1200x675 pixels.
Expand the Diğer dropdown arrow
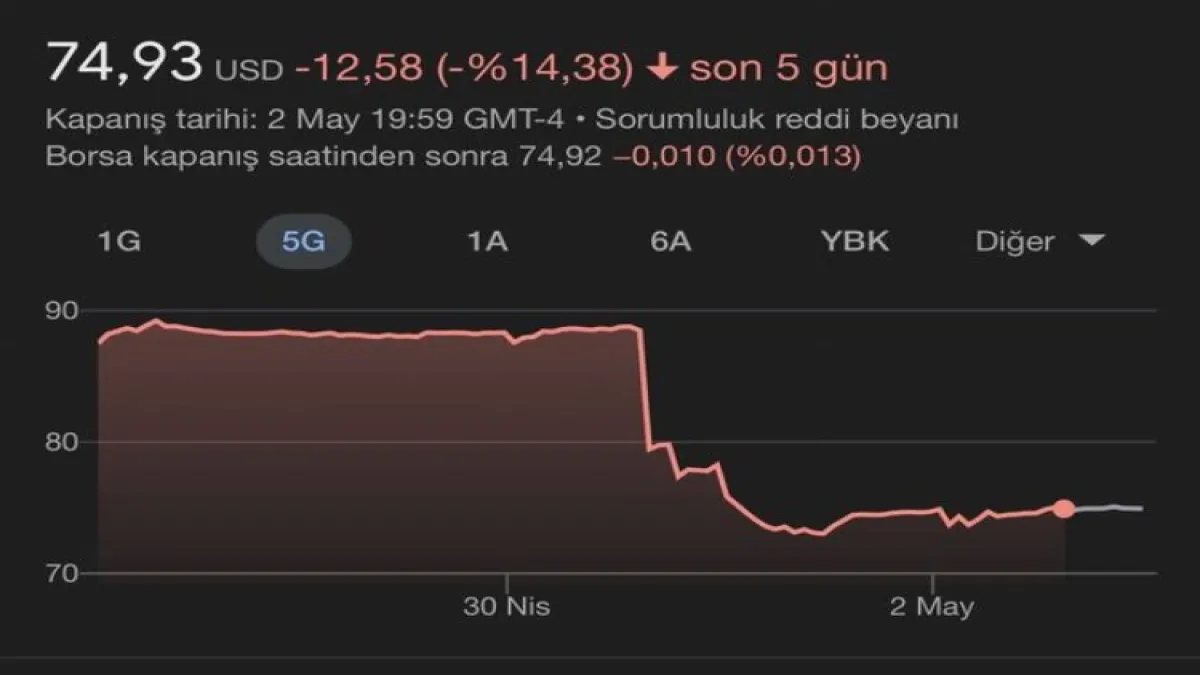(1092, 240)
